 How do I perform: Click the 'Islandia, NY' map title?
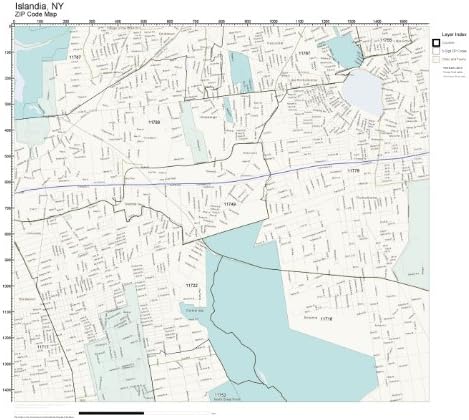pyautogui.click(x=39, y=6)
